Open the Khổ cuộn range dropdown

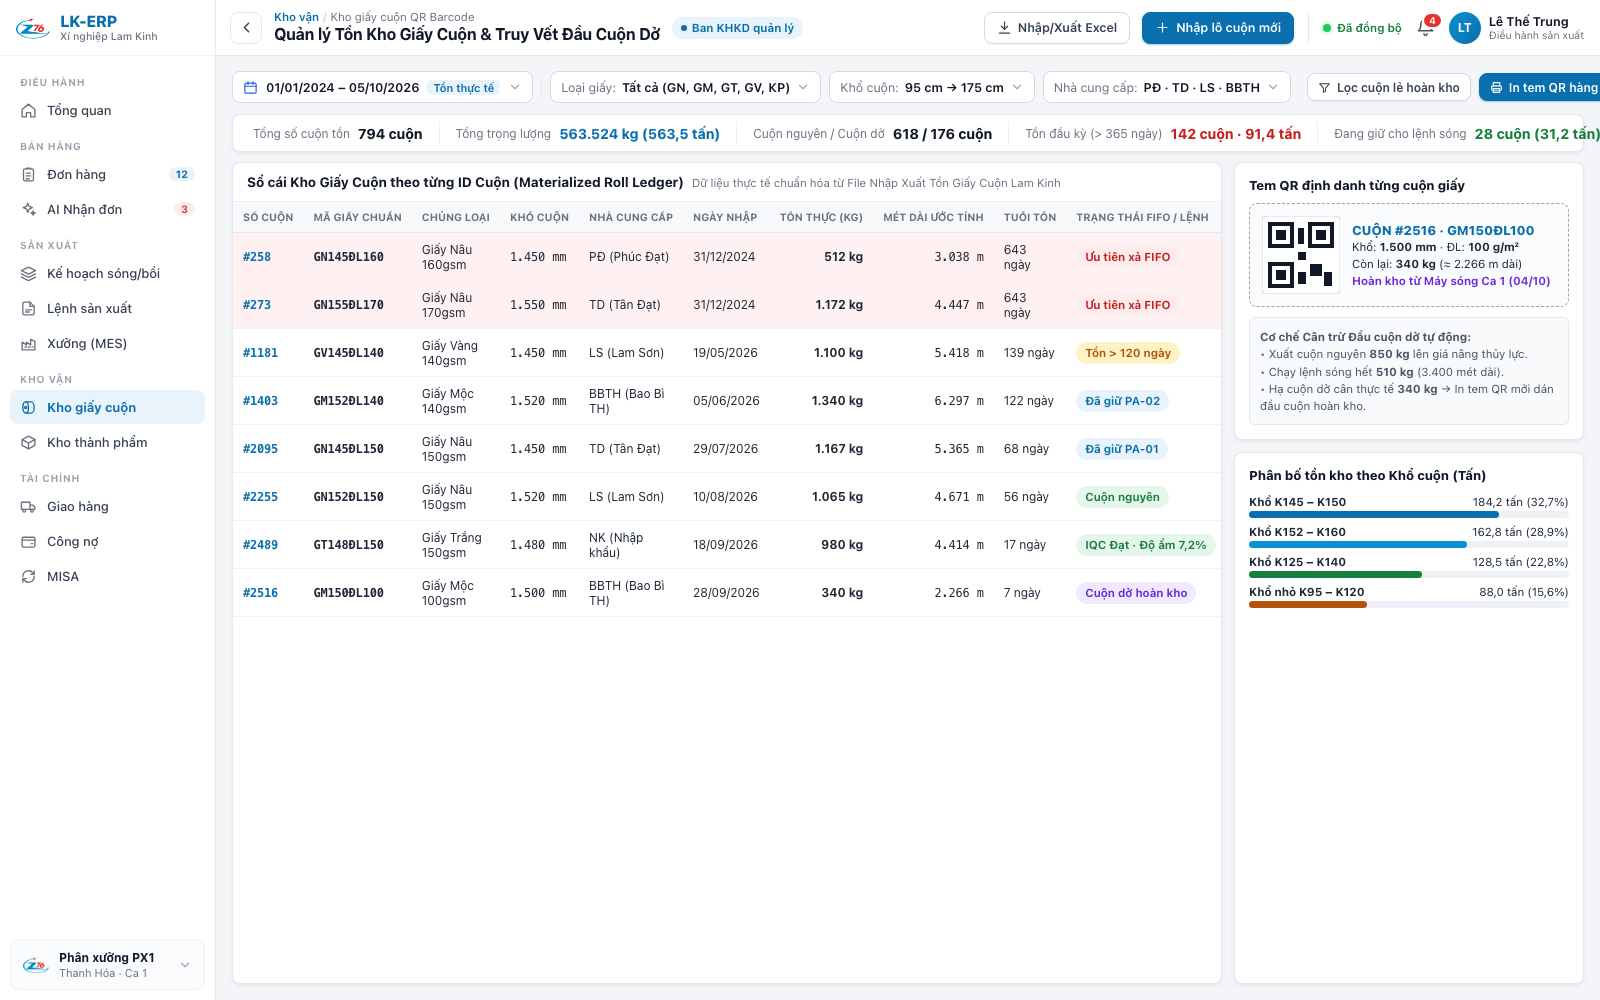(931, 88)
